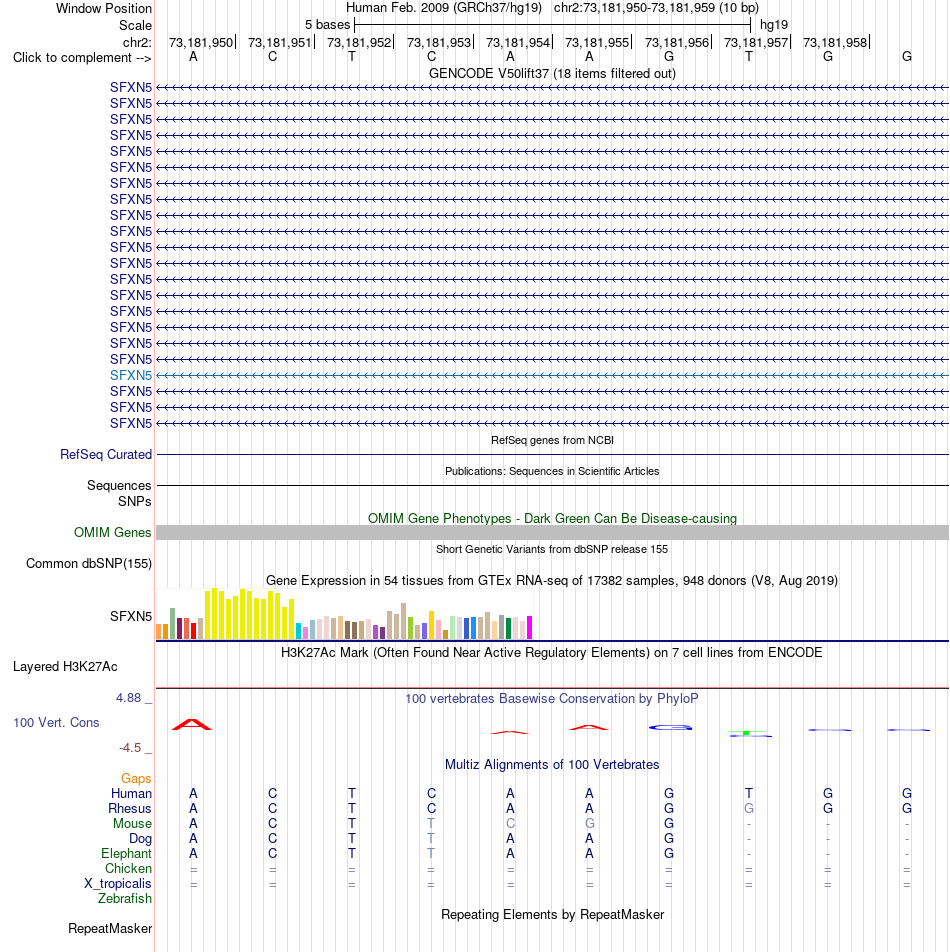
Task: Click the -4.5 PhyloP lower limit value
Action: (130, 748)
